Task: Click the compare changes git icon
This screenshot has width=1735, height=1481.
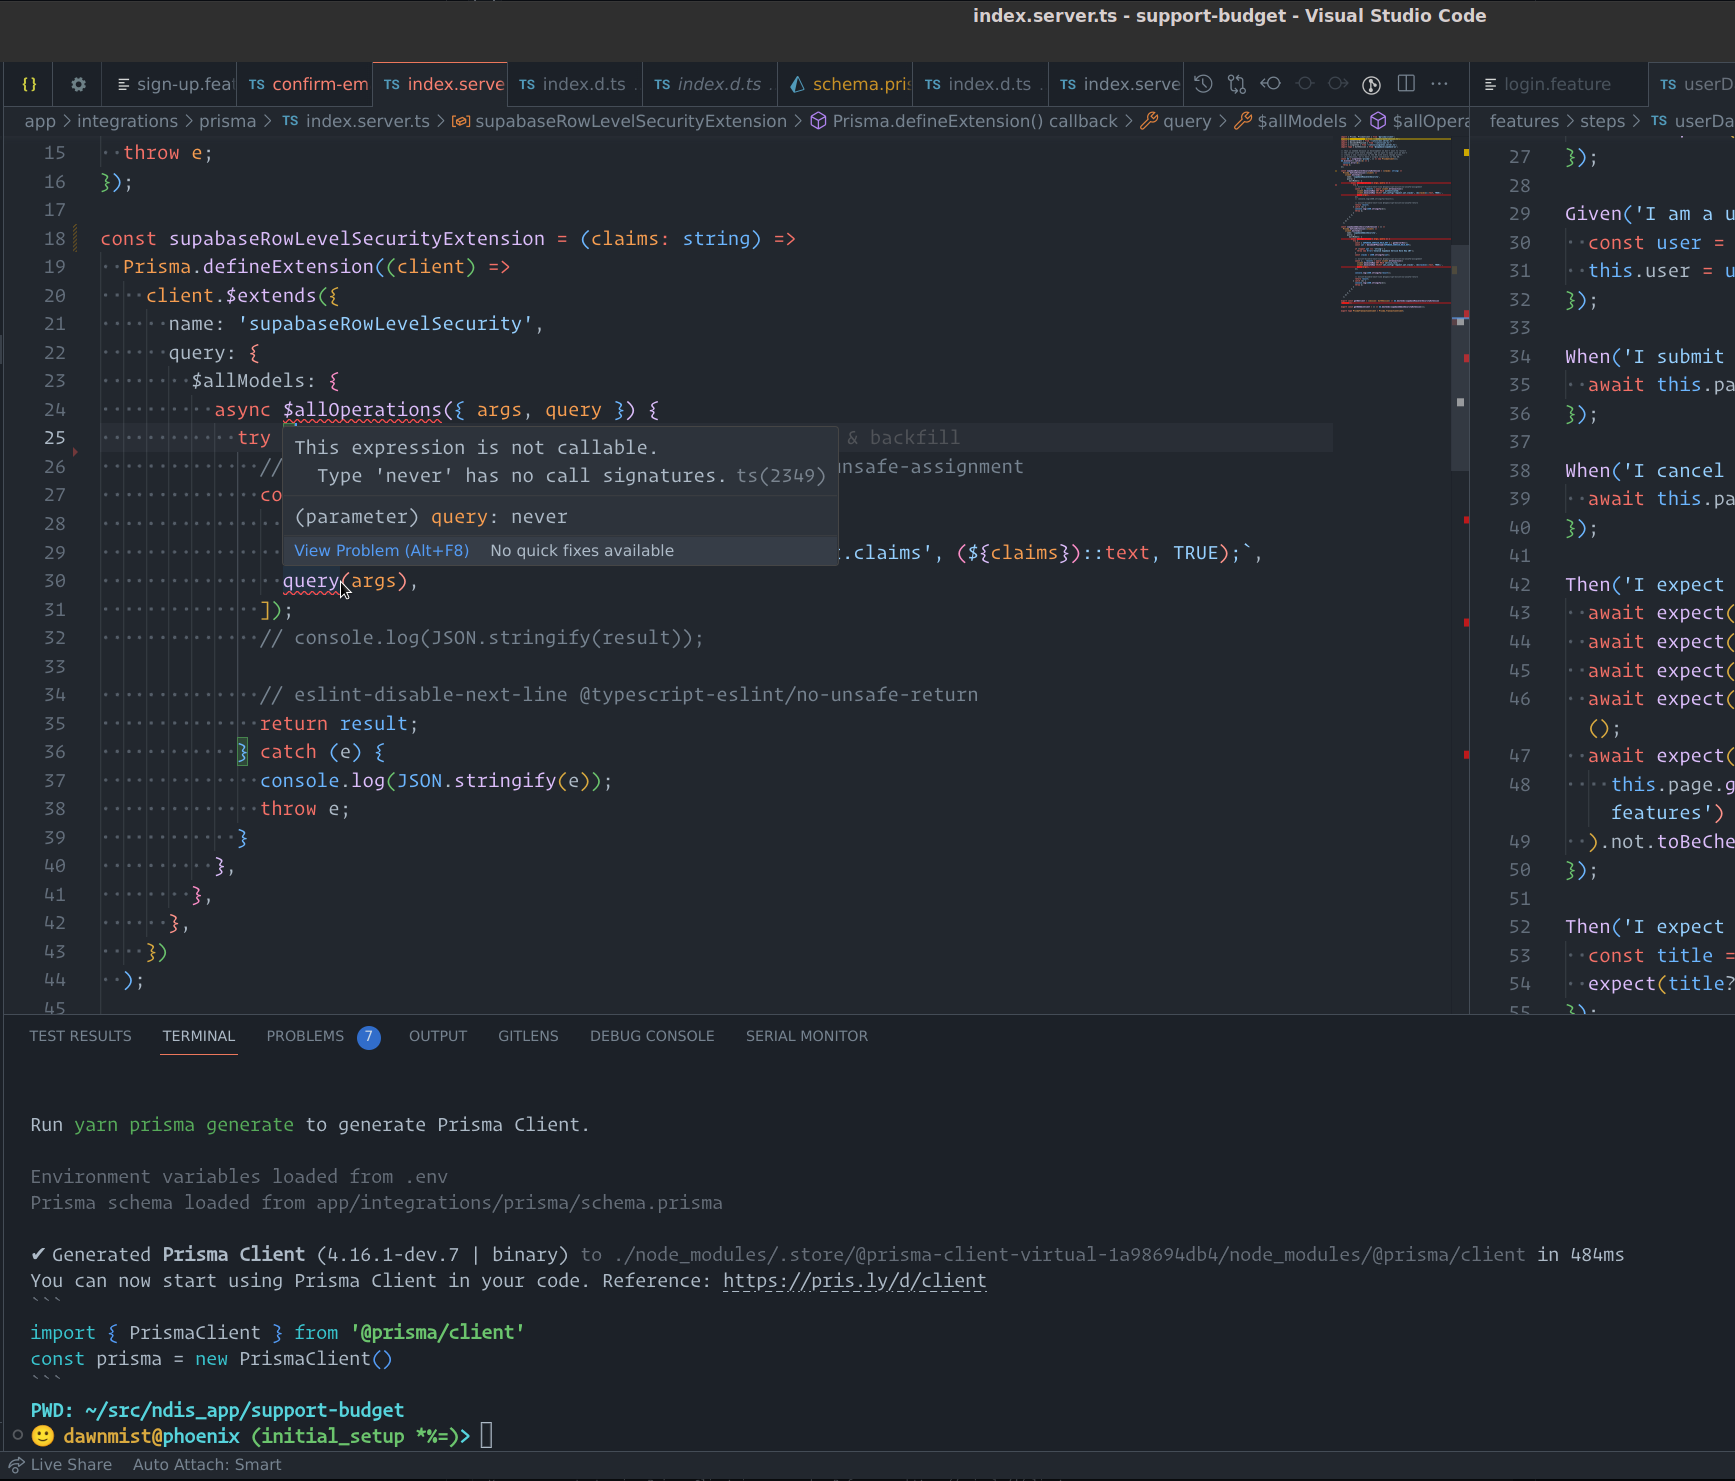Action: [x=1237, y=84]
